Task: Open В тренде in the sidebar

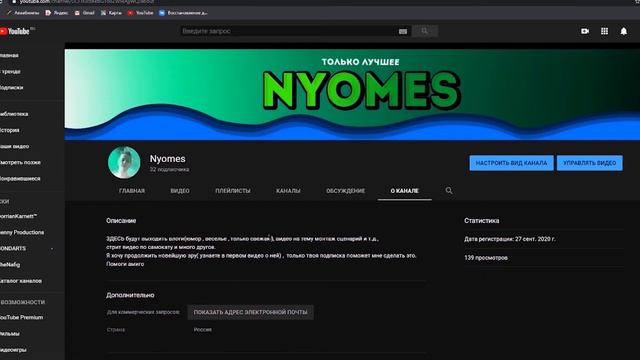Action: coord(10,71)
